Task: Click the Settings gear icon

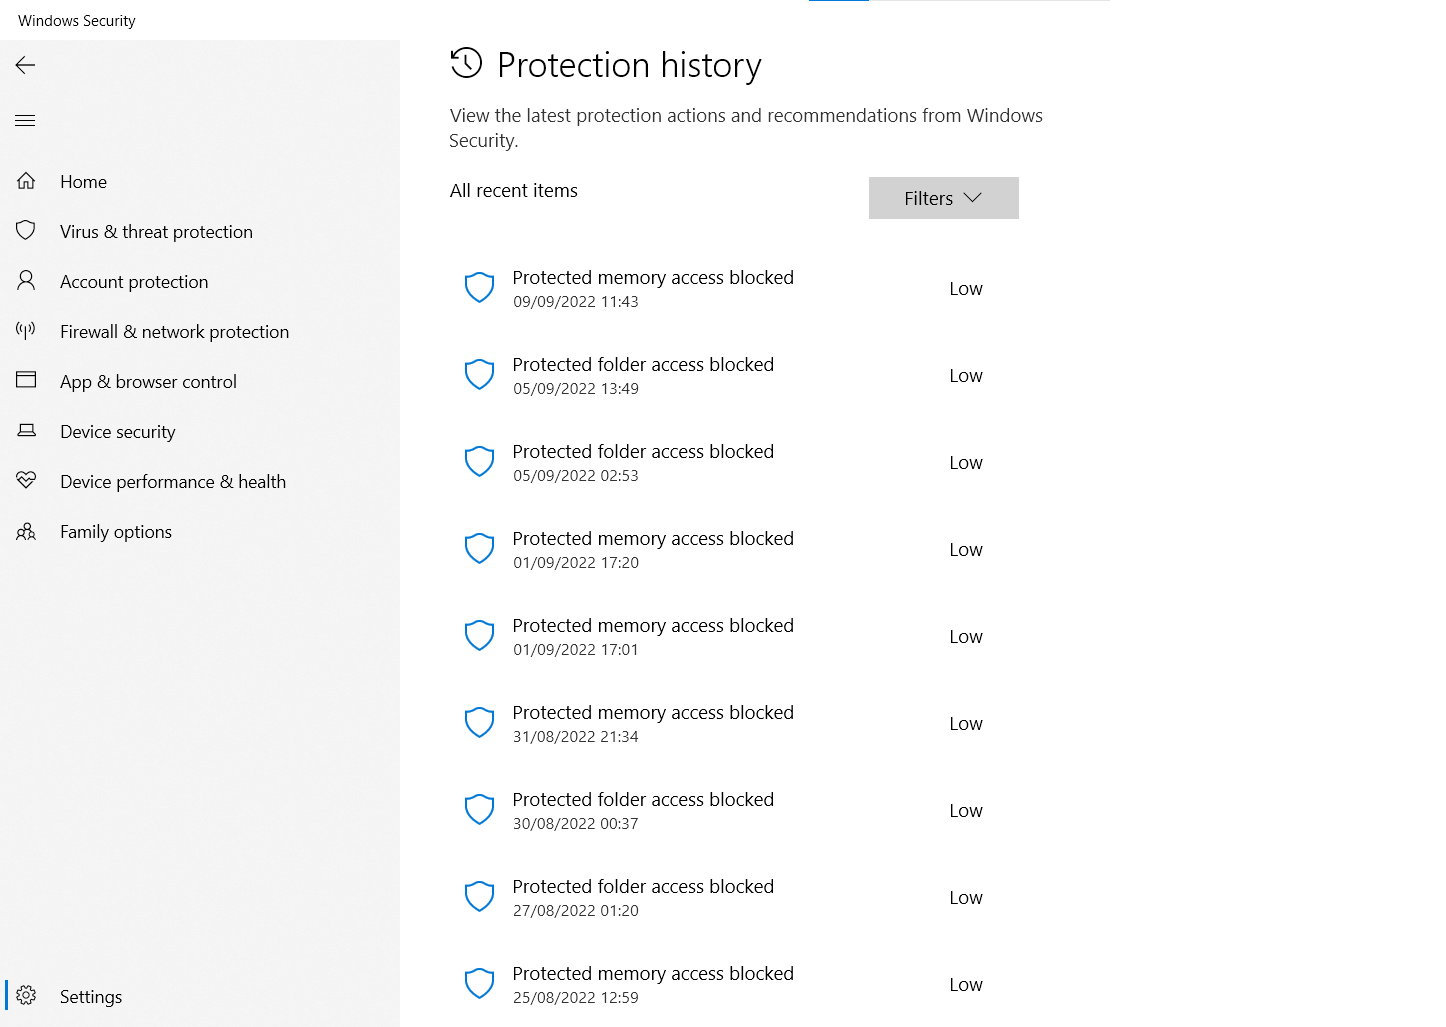Action: (x=26, y=996)
